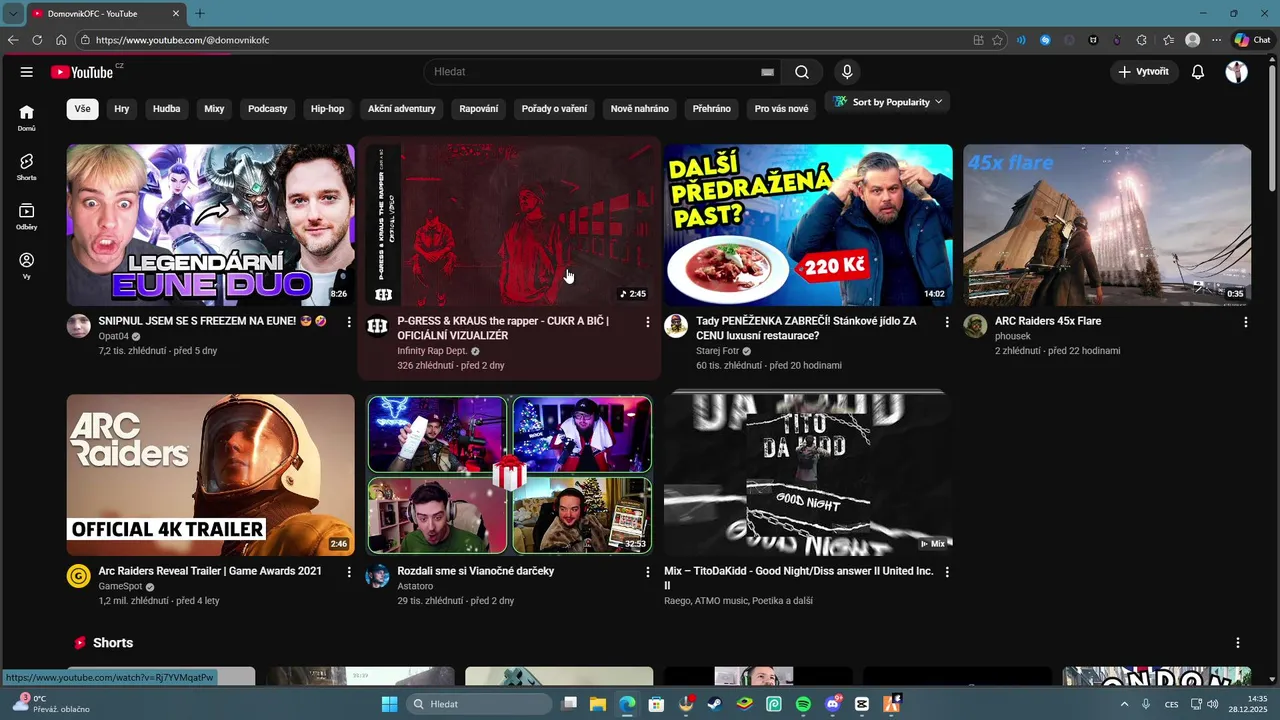Screen dimensions: 1280x720
Task: Click the search magnifier button
Action: (802, 72)
